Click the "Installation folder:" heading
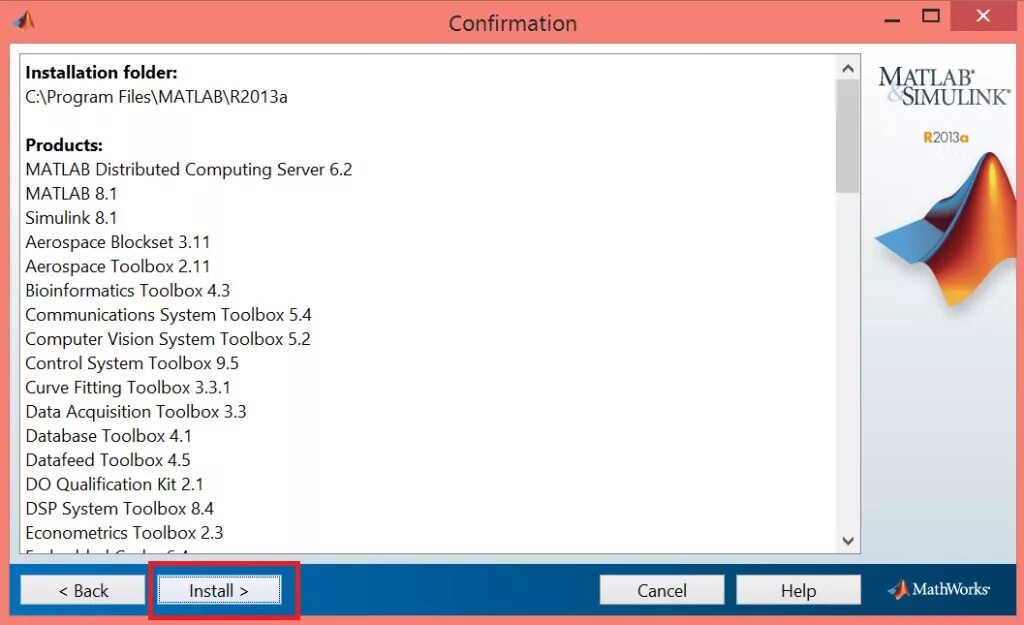 coord(101,72)
